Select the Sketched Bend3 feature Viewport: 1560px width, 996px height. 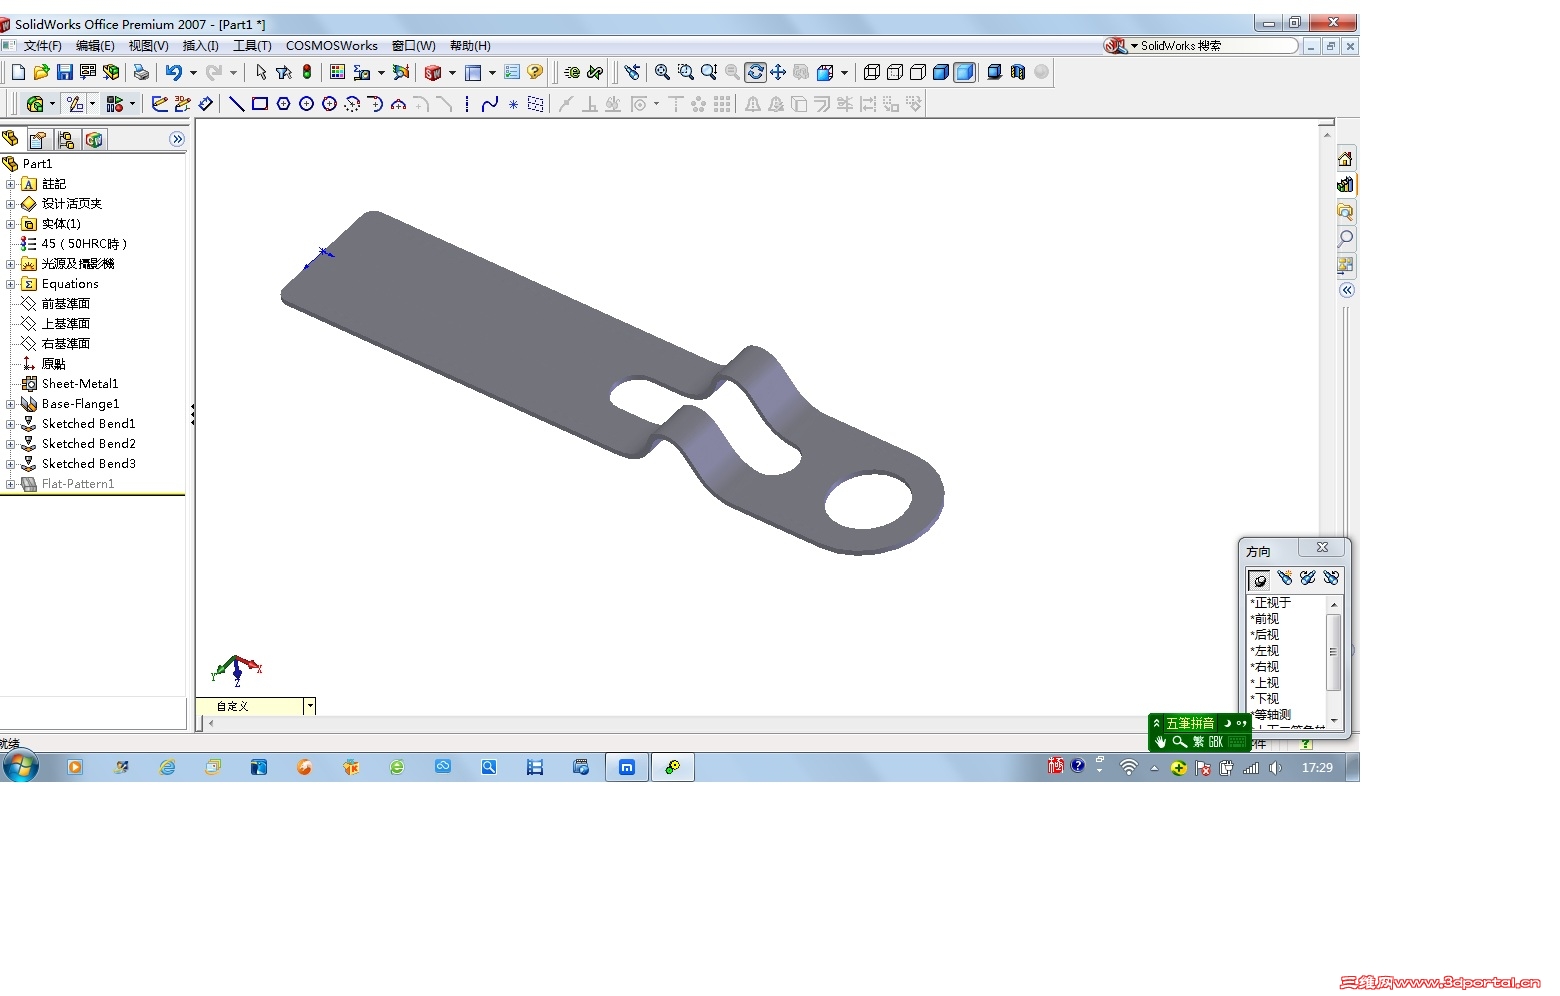pos(89,464)
